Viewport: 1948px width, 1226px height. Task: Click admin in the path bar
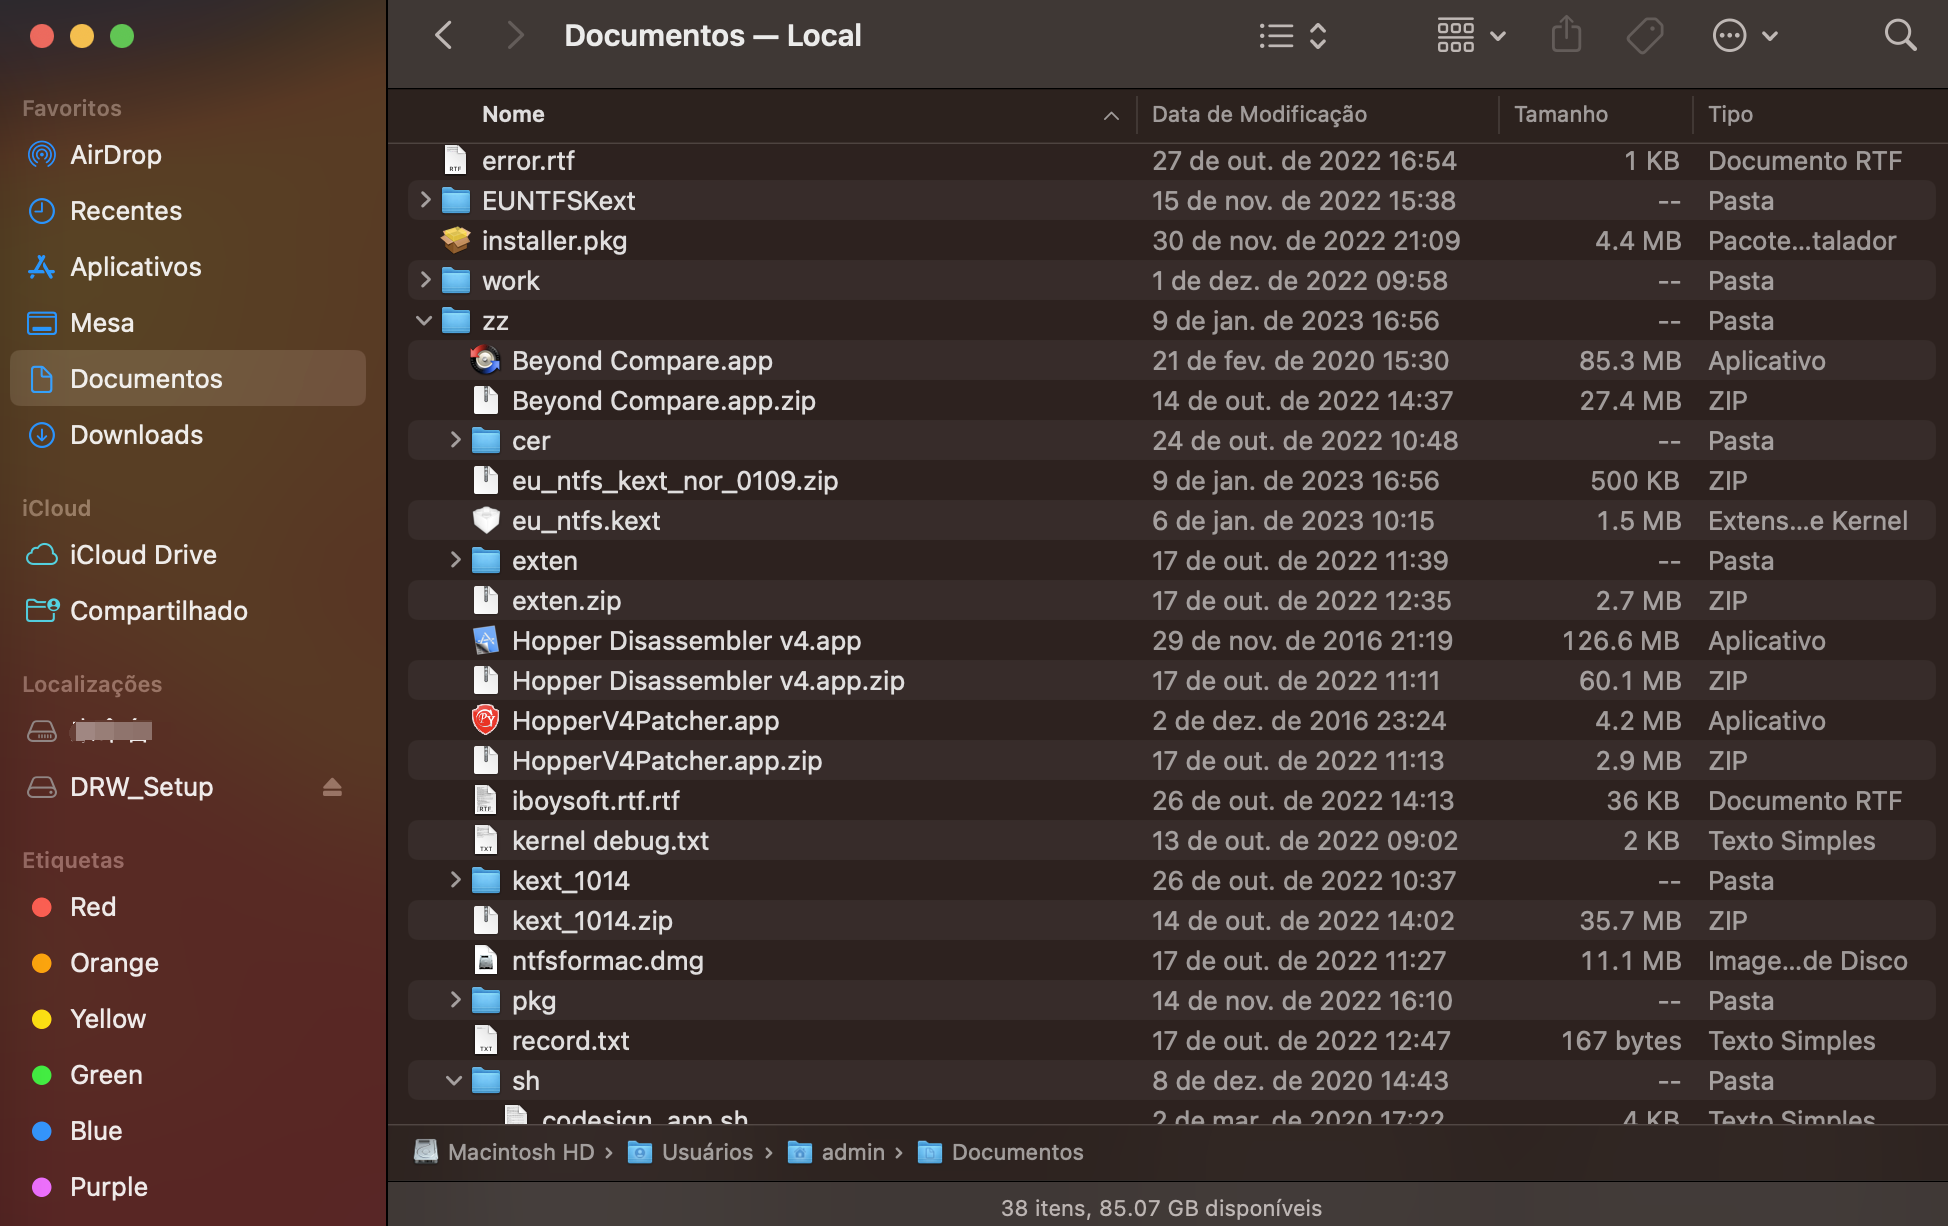[x=837, y=1152]
